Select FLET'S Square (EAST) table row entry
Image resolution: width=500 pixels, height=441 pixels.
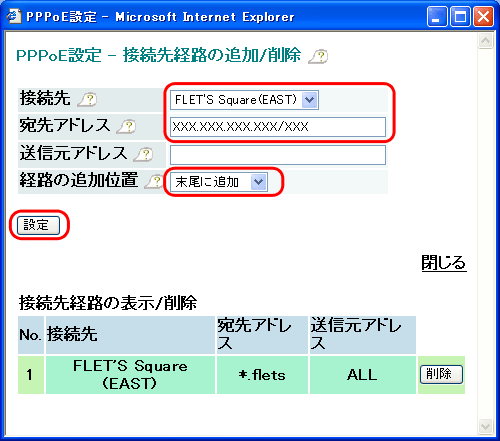click(130, 375)
